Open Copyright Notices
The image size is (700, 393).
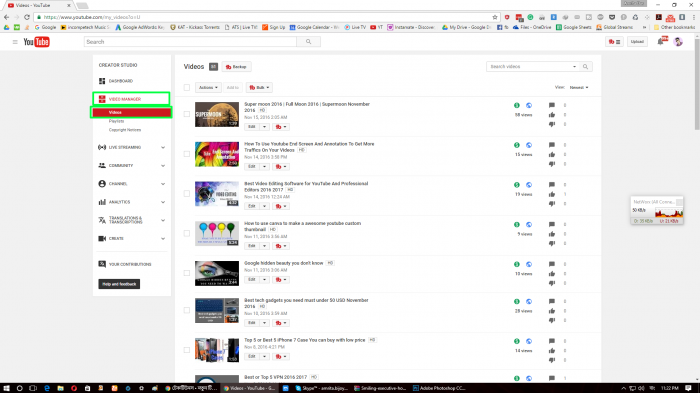(x=125, y=130)
